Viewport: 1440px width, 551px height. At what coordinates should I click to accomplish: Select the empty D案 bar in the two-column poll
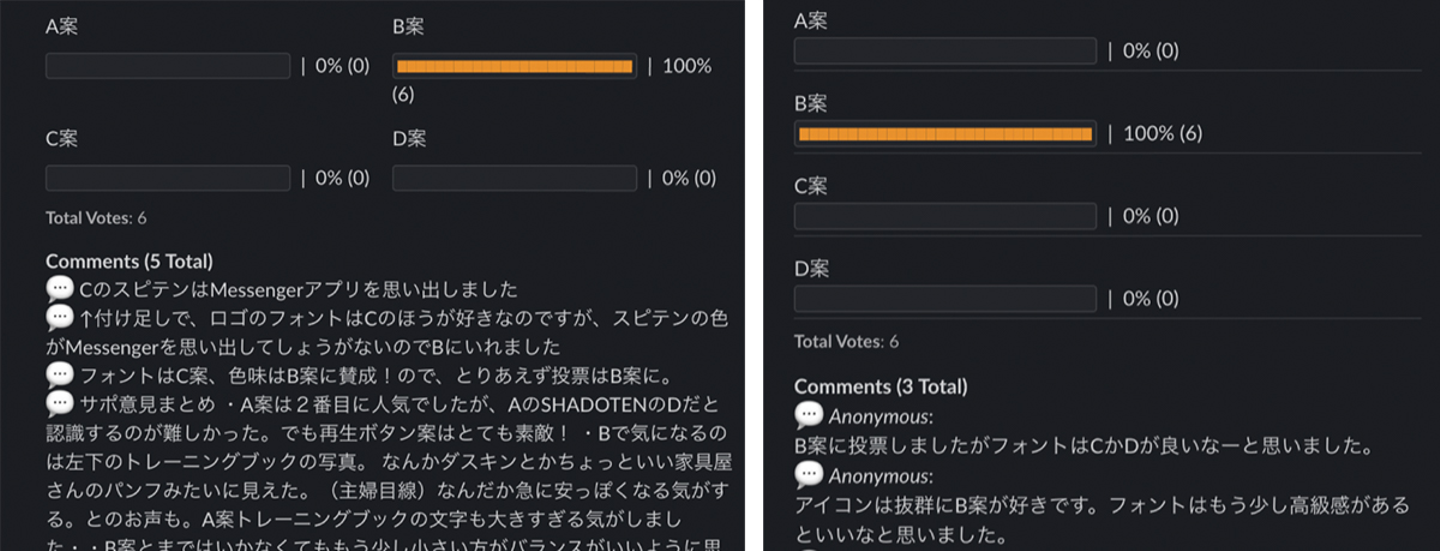514,178
